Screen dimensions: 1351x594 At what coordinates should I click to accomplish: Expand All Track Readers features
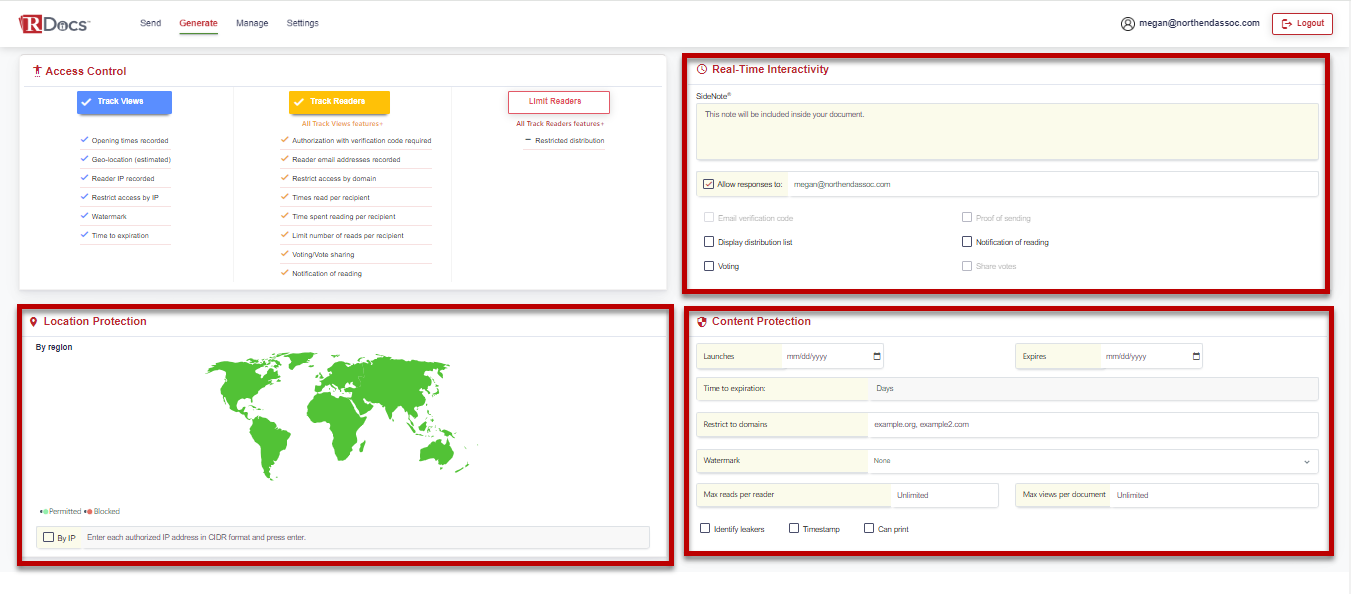[x=559, y=123]
